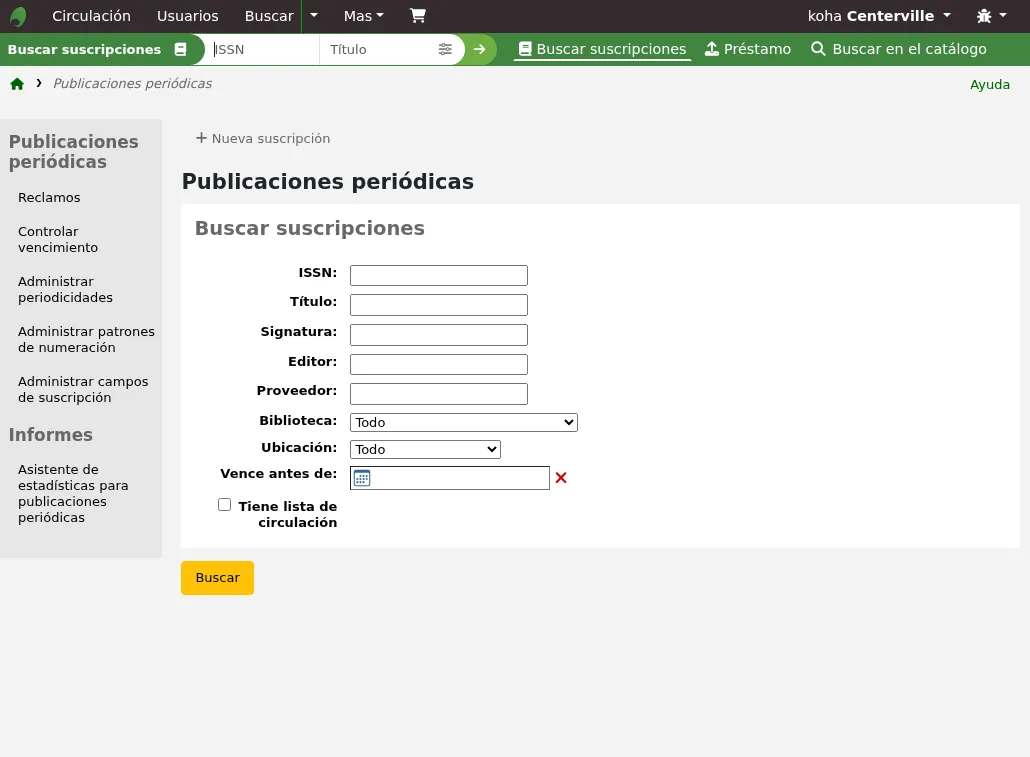Switch to Préstamo tab
The width and height of the screenshot is (1030, 757).
tap(748, 49)
